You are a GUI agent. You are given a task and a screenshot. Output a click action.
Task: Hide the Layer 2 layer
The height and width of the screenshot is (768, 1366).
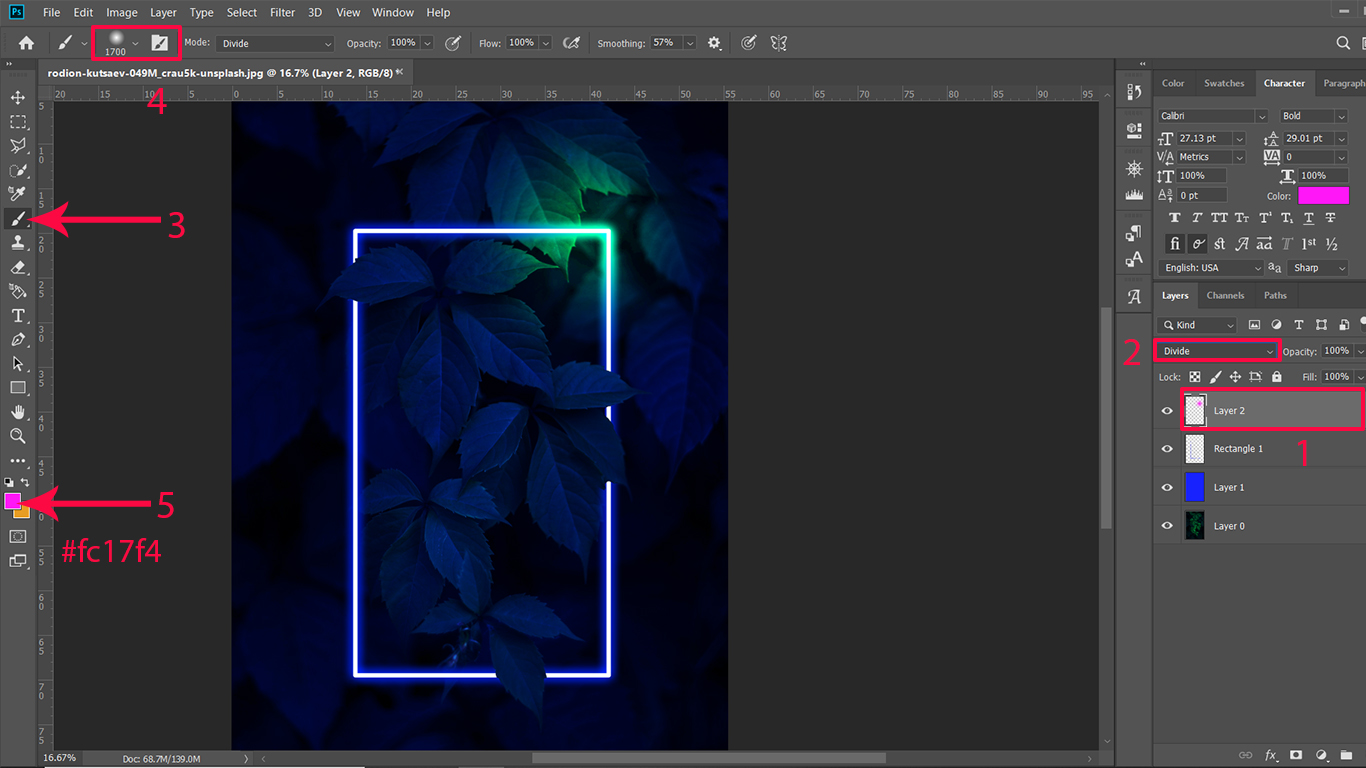point(1167,411)
